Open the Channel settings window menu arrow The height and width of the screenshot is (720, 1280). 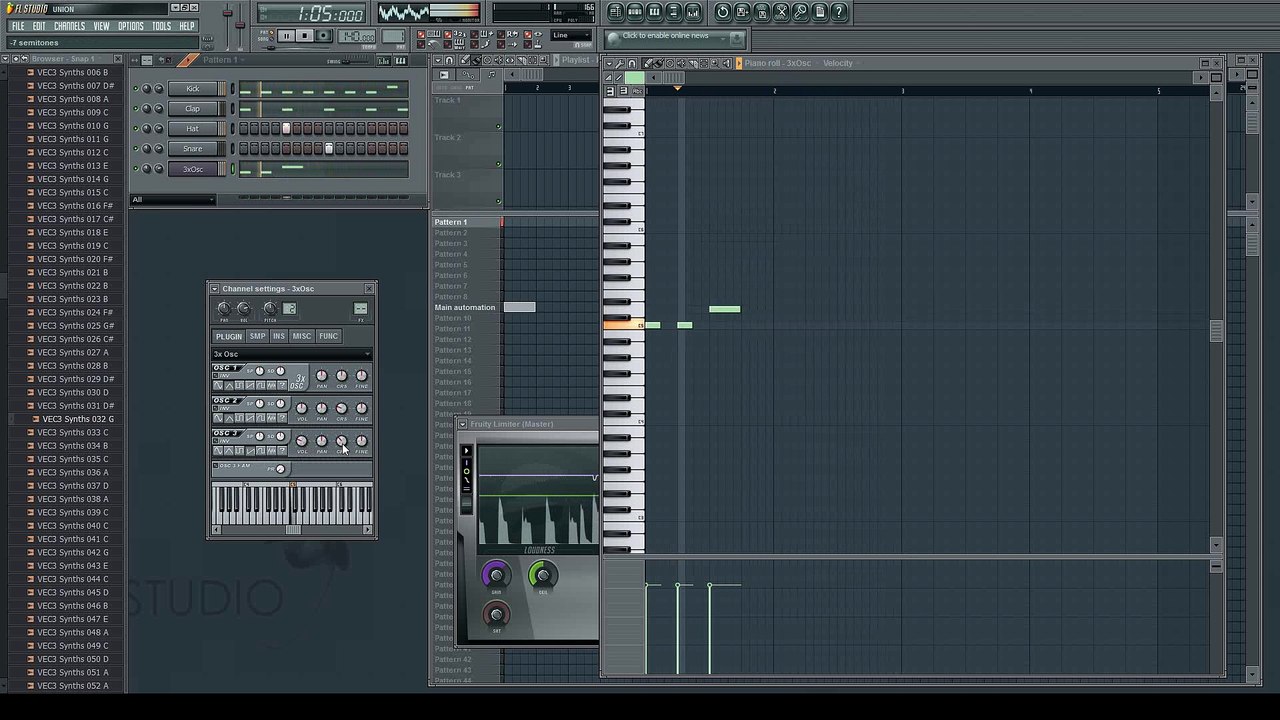point(215,289)
